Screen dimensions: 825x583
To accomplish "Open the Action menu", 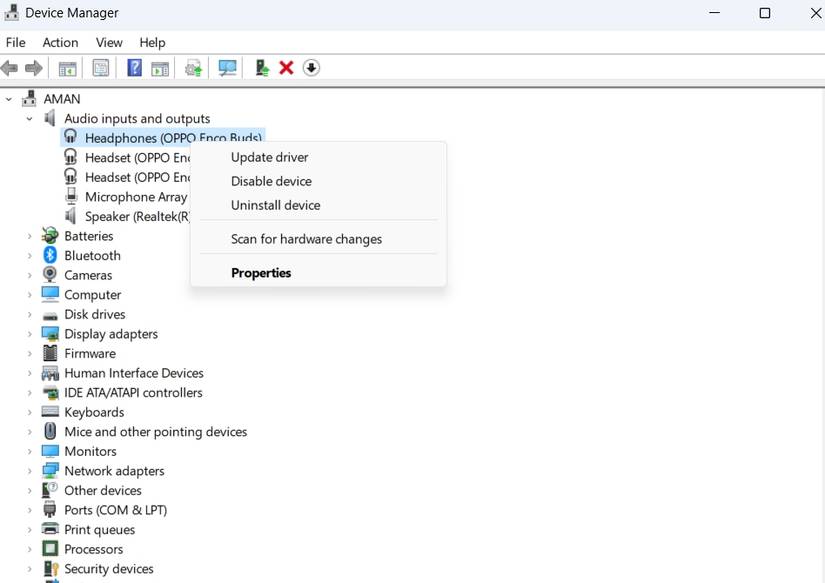I will coord(60,42).
